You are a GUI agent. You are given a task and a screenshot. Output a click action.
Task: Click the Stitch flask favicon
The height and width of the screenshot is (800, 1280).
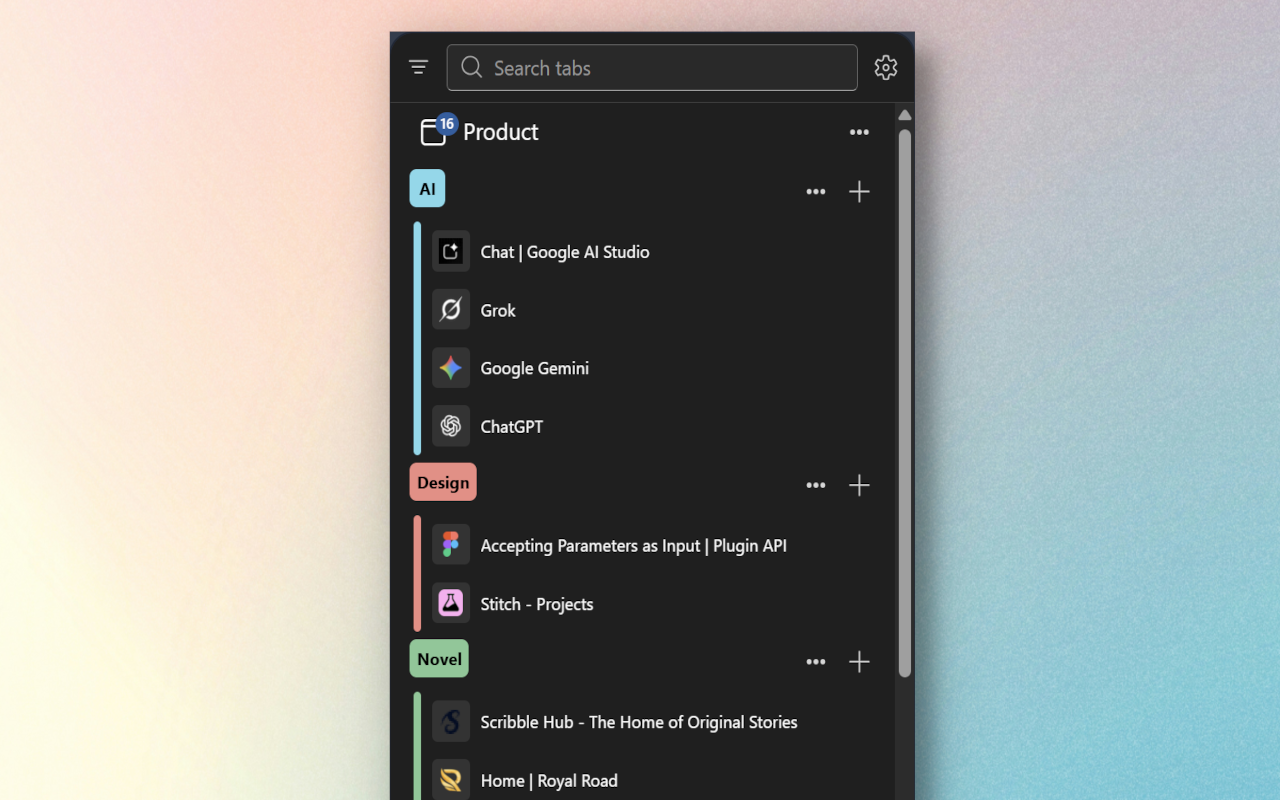click(x=451, y=603)
